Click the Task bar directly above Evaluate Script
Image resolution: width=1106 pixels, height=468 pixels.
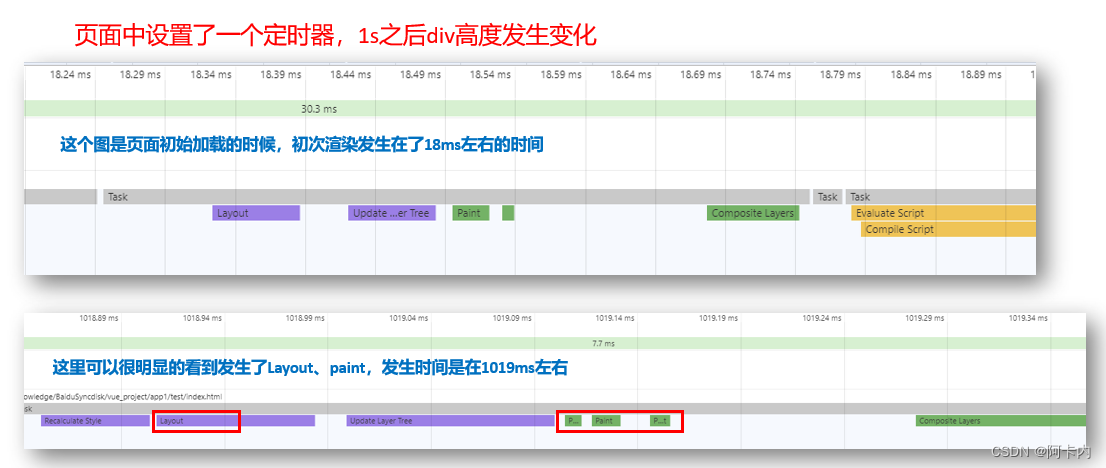941,197
